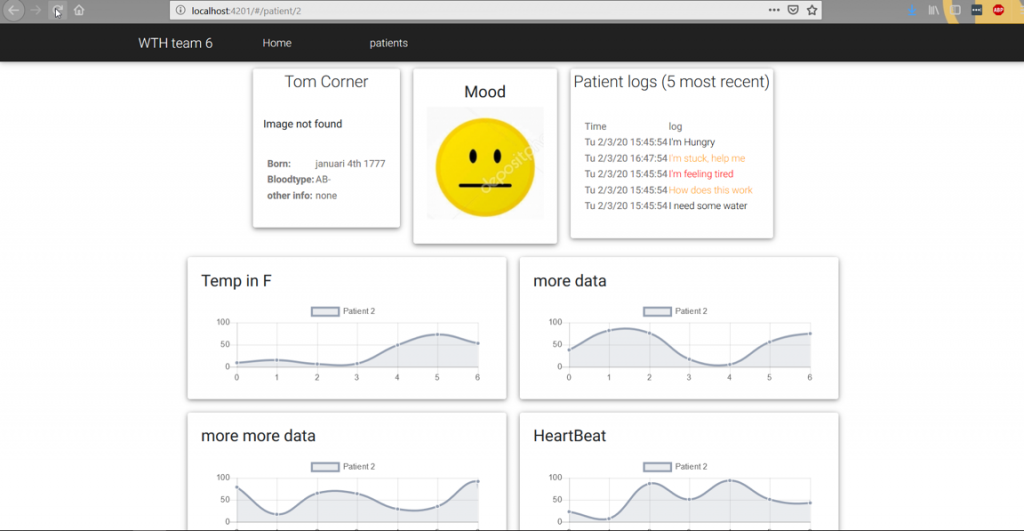Go back with the browser back arrow
Image resolution: width=1024 pixels, height=531 pixels.
click(13, 10)
